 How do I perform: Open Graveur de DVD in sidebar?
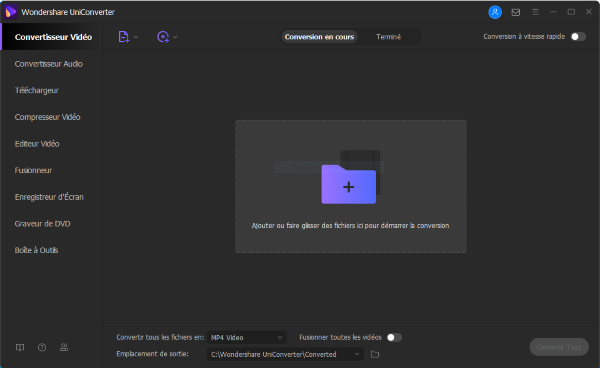42,223
